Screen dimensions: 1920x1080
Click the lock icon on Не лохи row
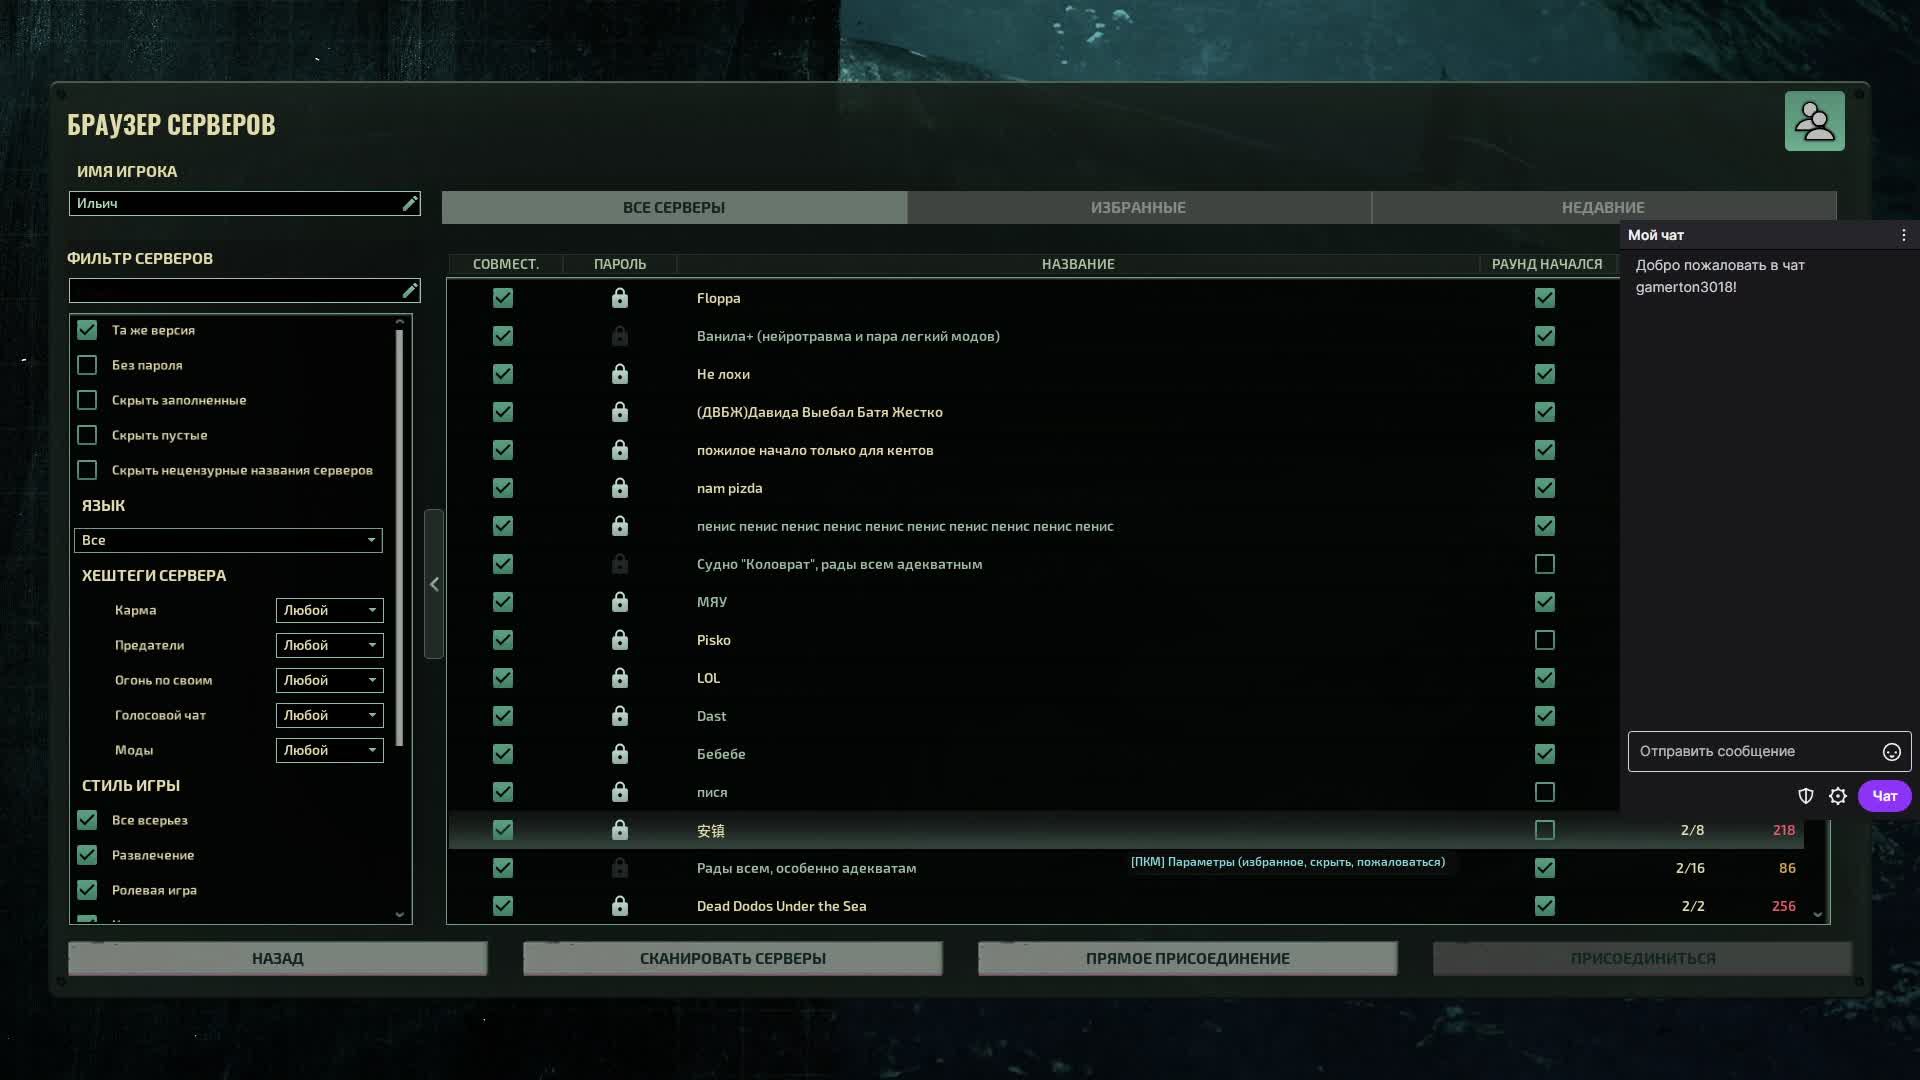(620, 374)
